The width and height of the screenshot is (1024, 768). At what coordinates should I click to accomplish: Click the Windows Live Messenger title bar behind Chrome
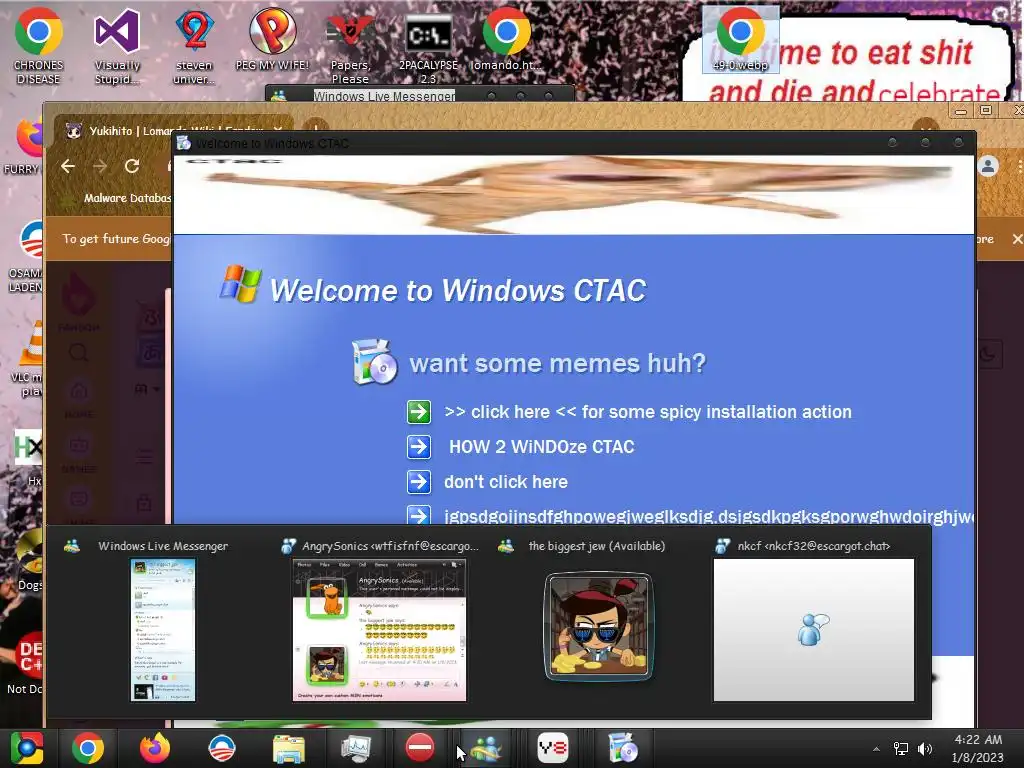coord(419,95)
